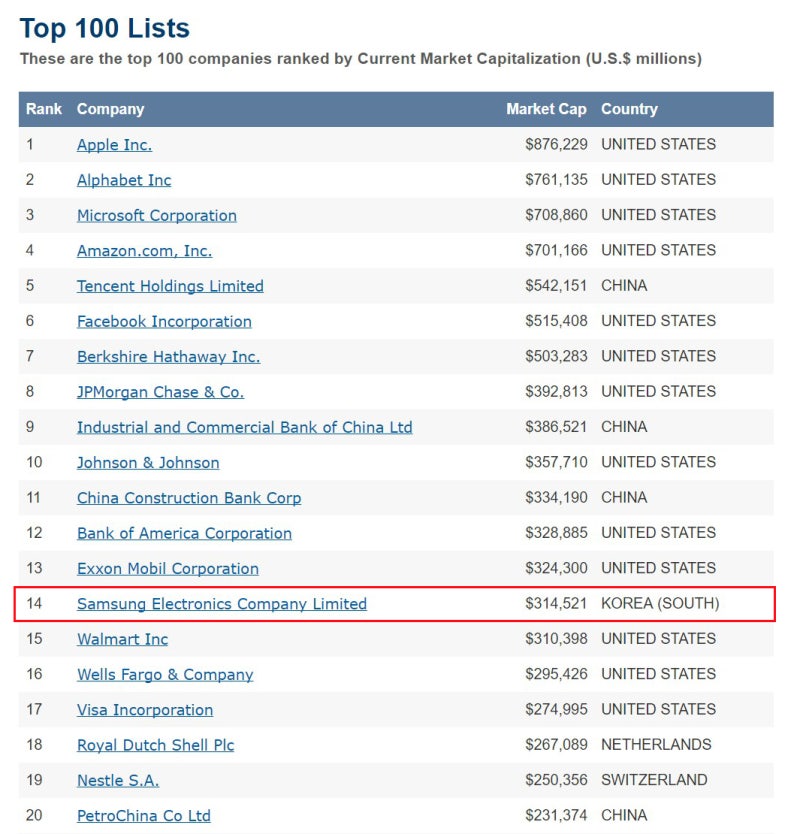Select Bank of America Corporation link

(185, 533)
